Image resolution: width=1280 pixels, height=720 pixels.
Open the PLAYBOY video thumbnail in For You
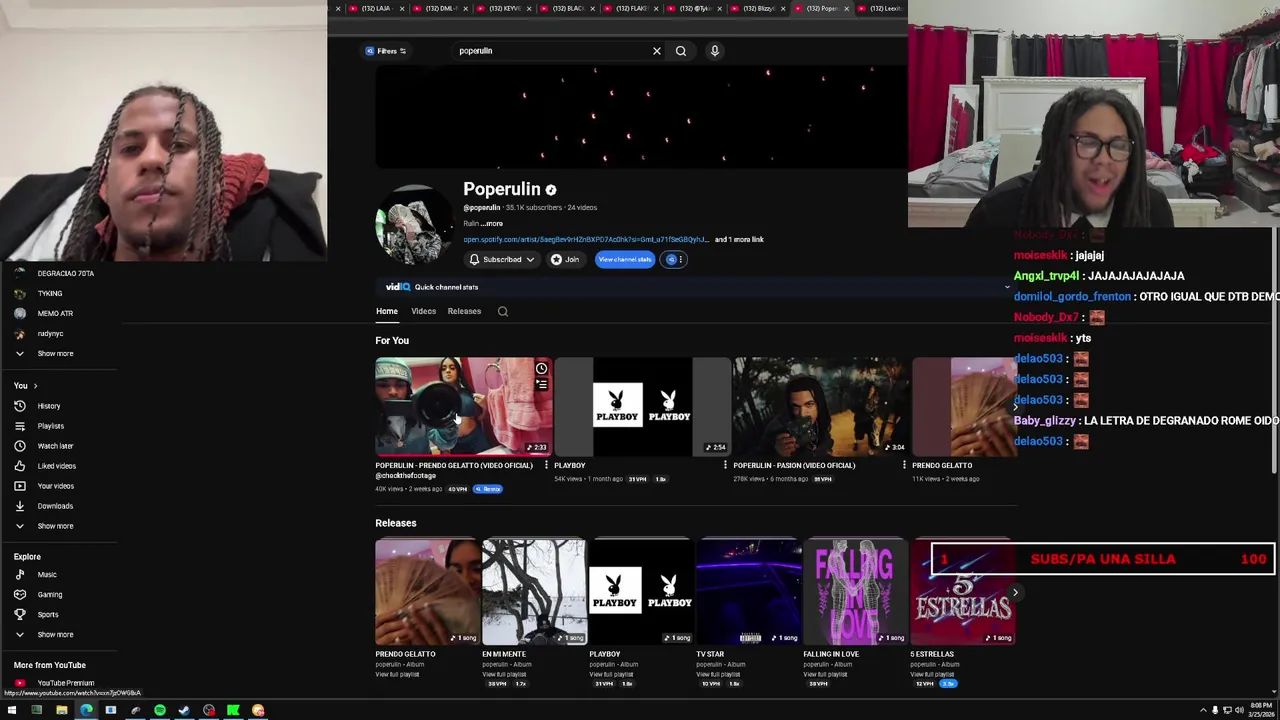click(x=642, y=407)
